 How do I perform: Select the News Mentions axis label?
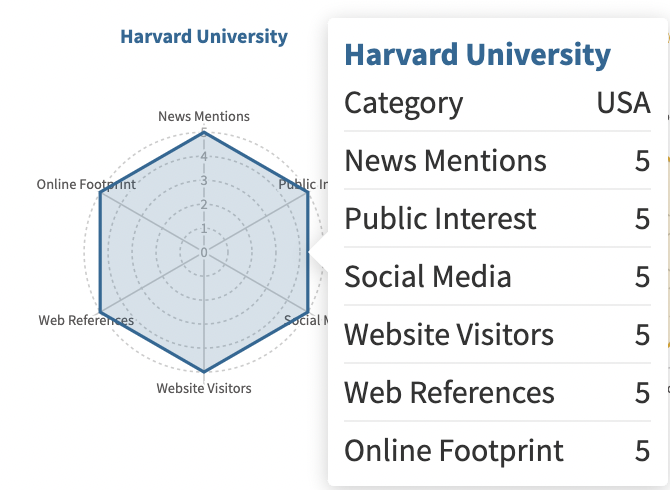click(204, 116)
